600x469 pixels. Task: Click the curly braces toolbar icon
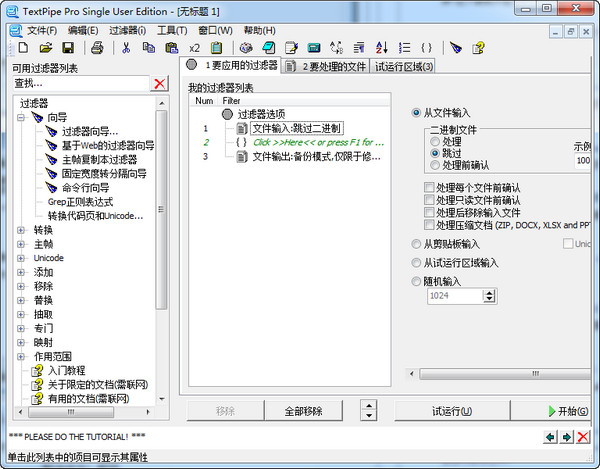[x=426, y=48]
